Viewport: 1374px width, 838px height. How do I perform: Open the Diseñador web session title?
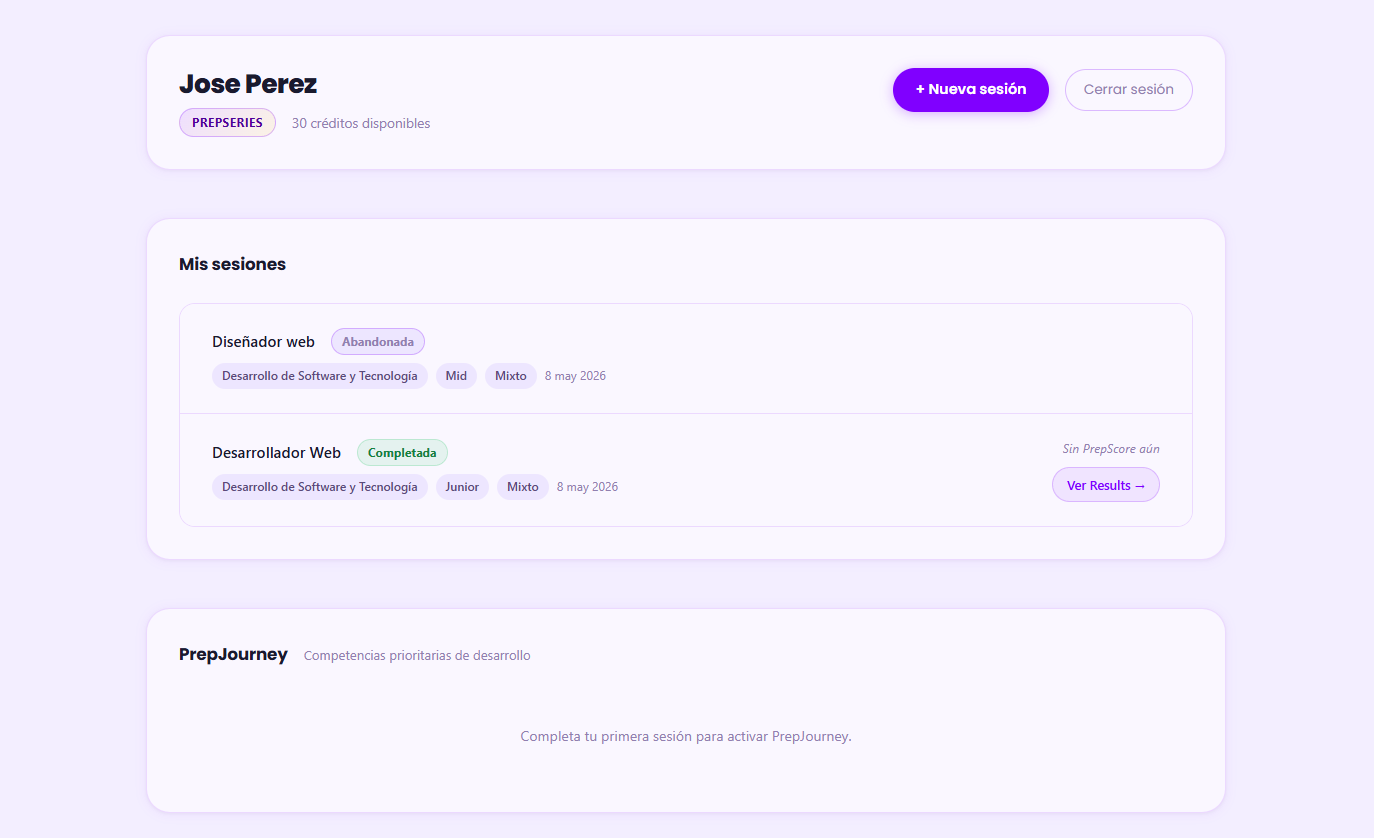[263, 342]
